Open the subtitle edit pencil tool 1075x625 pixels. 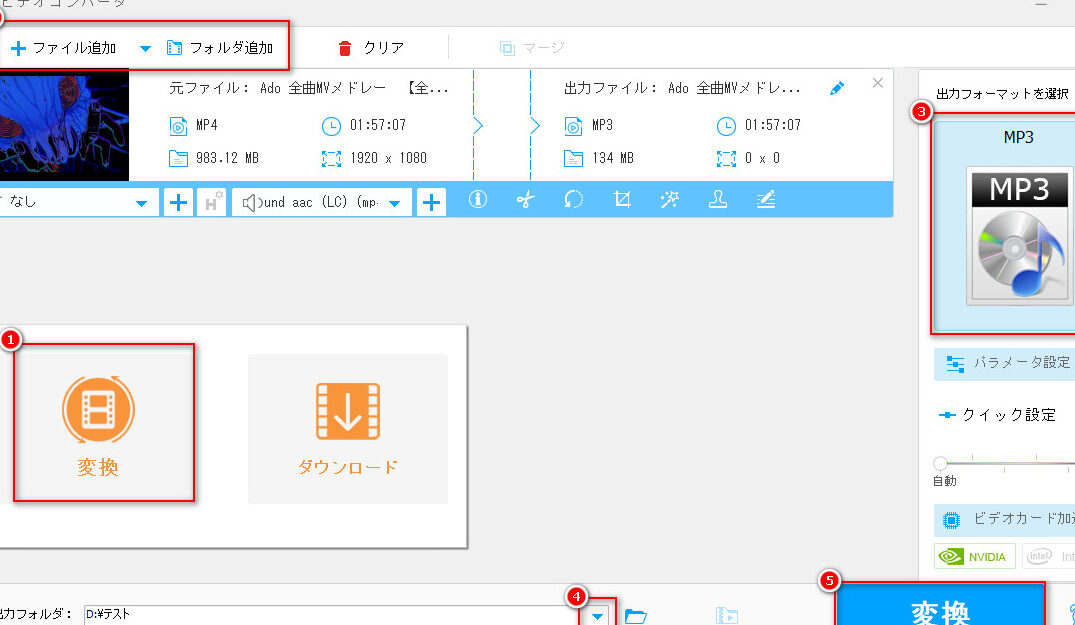(766, 199)
